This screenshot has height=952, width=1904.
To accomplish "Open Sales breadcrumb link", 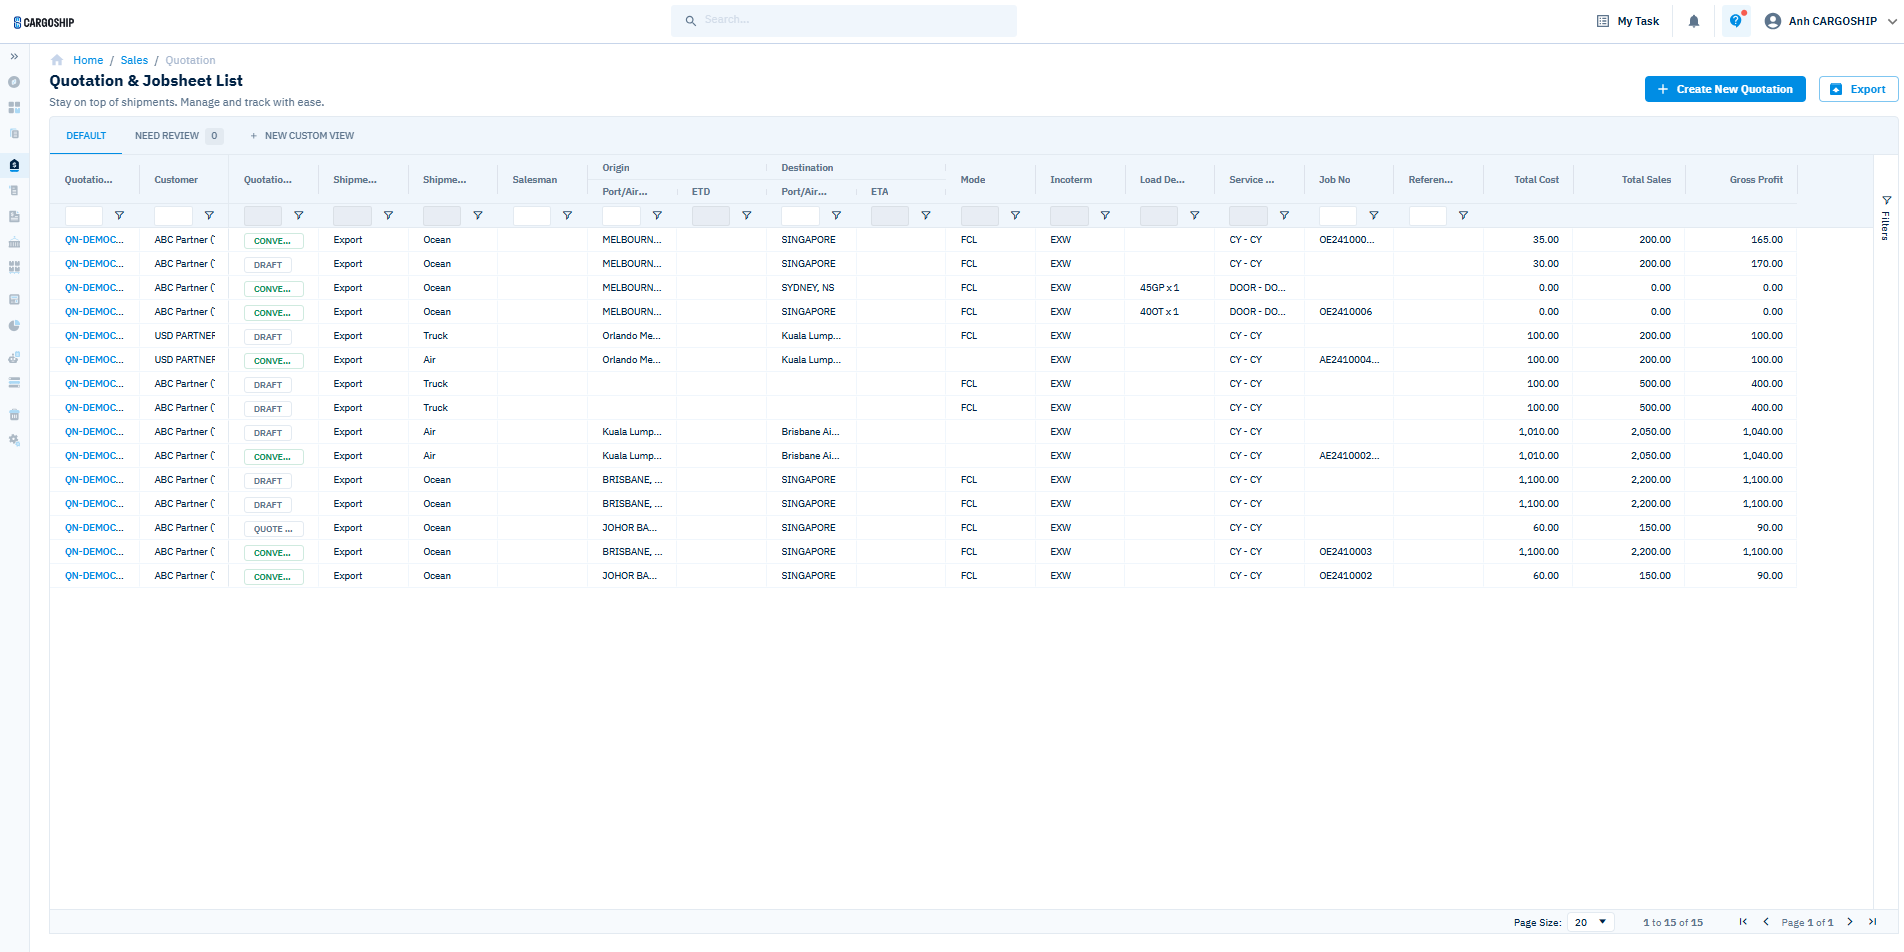I will coord(134,60).
